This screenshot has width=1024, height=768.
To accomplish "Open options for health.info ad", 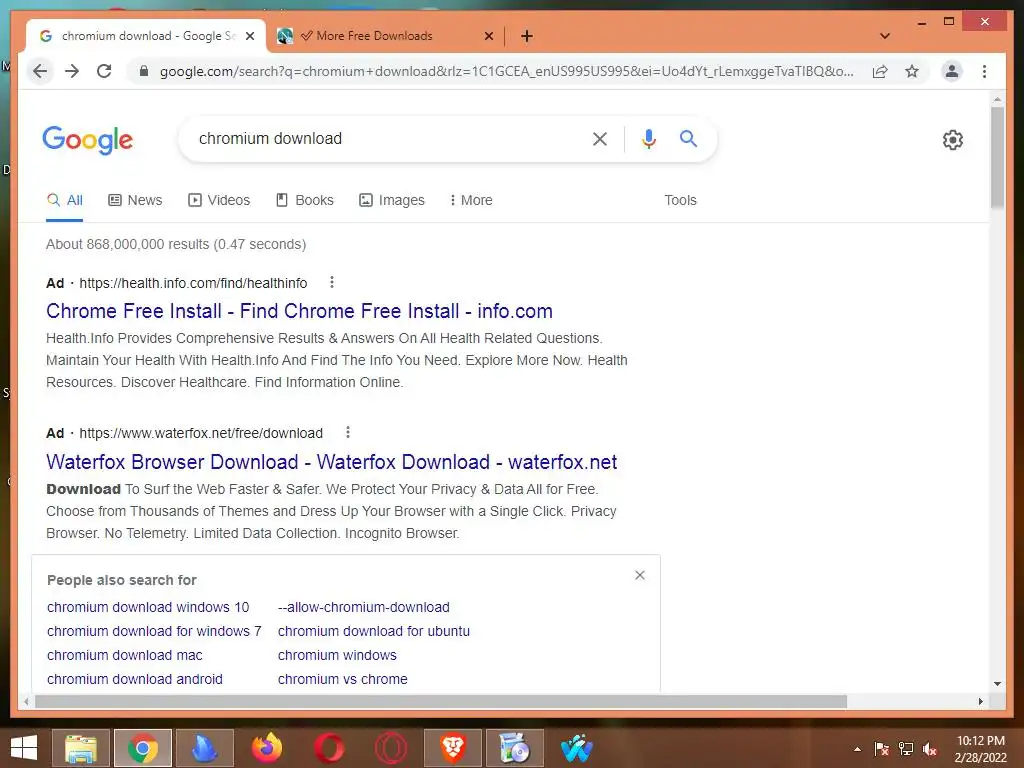I will pos(332,282).
